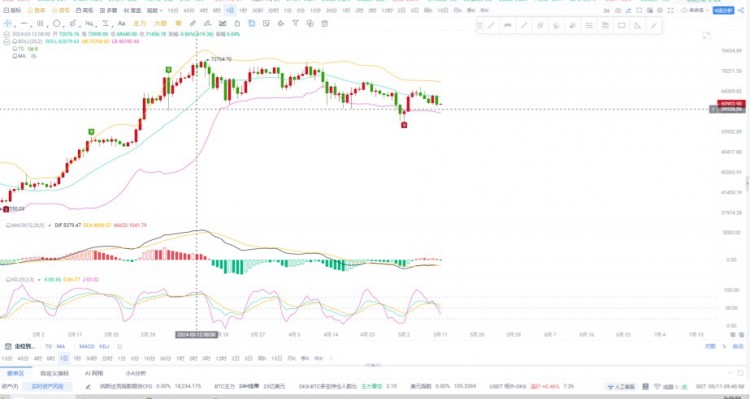Click the trash delete drawings icon
The width and height of the screenshot is (750, 399).
click(x=324, y=23)
